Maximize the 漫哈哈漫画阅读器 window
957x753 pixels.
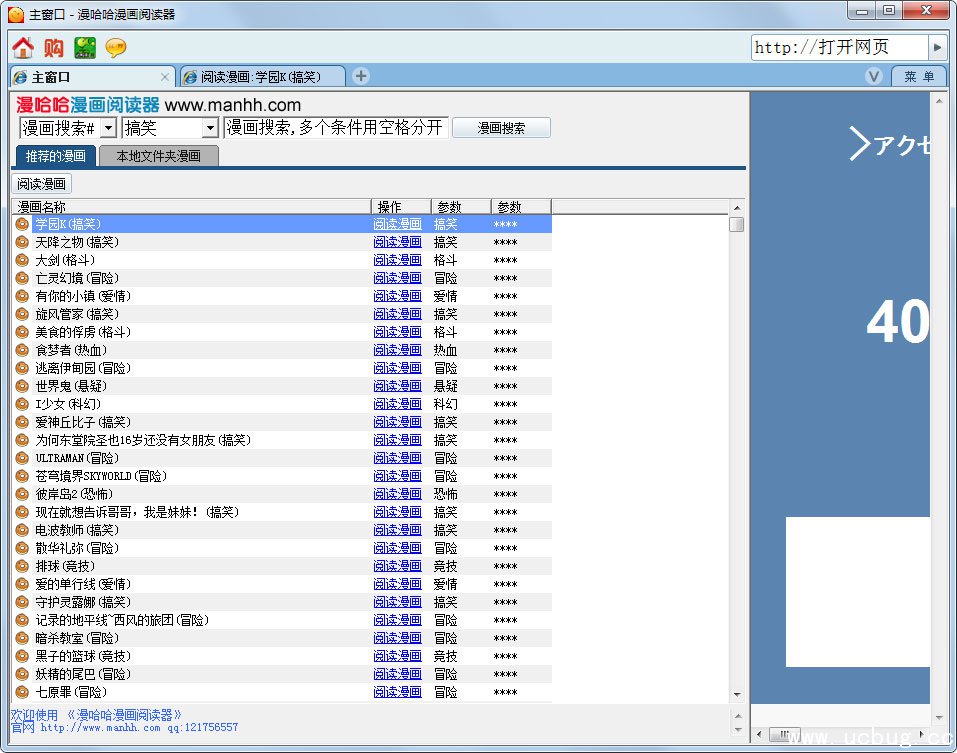pyautogui.click(x=889, y=10)
